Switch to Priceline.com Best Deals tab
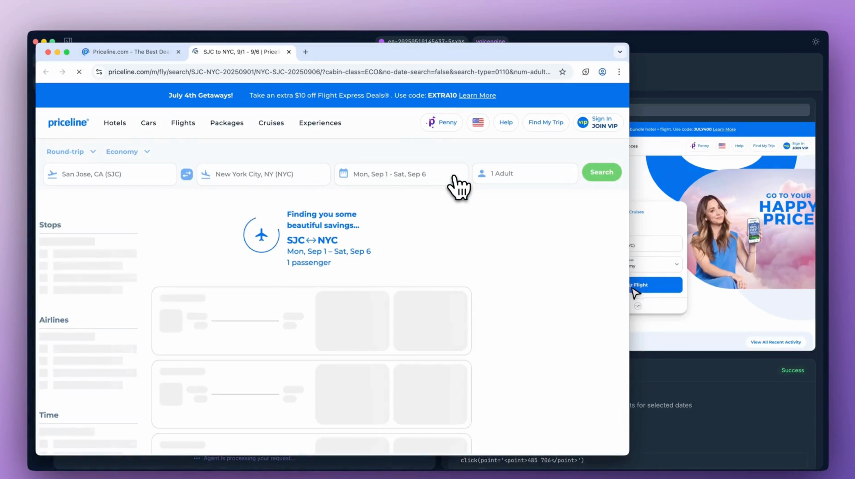855x479 pixels. 130,52
